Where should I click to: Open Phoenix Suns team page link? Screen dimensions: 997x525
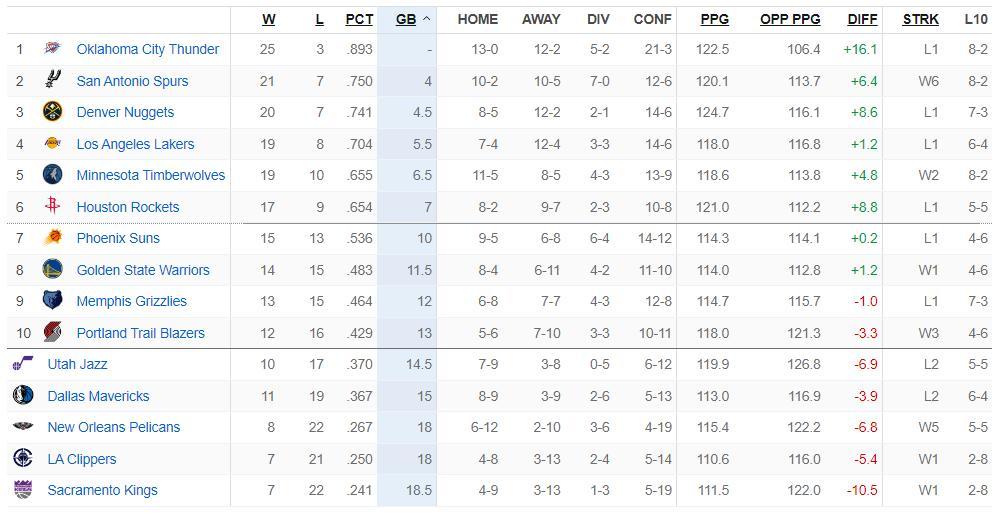point(118,238)
